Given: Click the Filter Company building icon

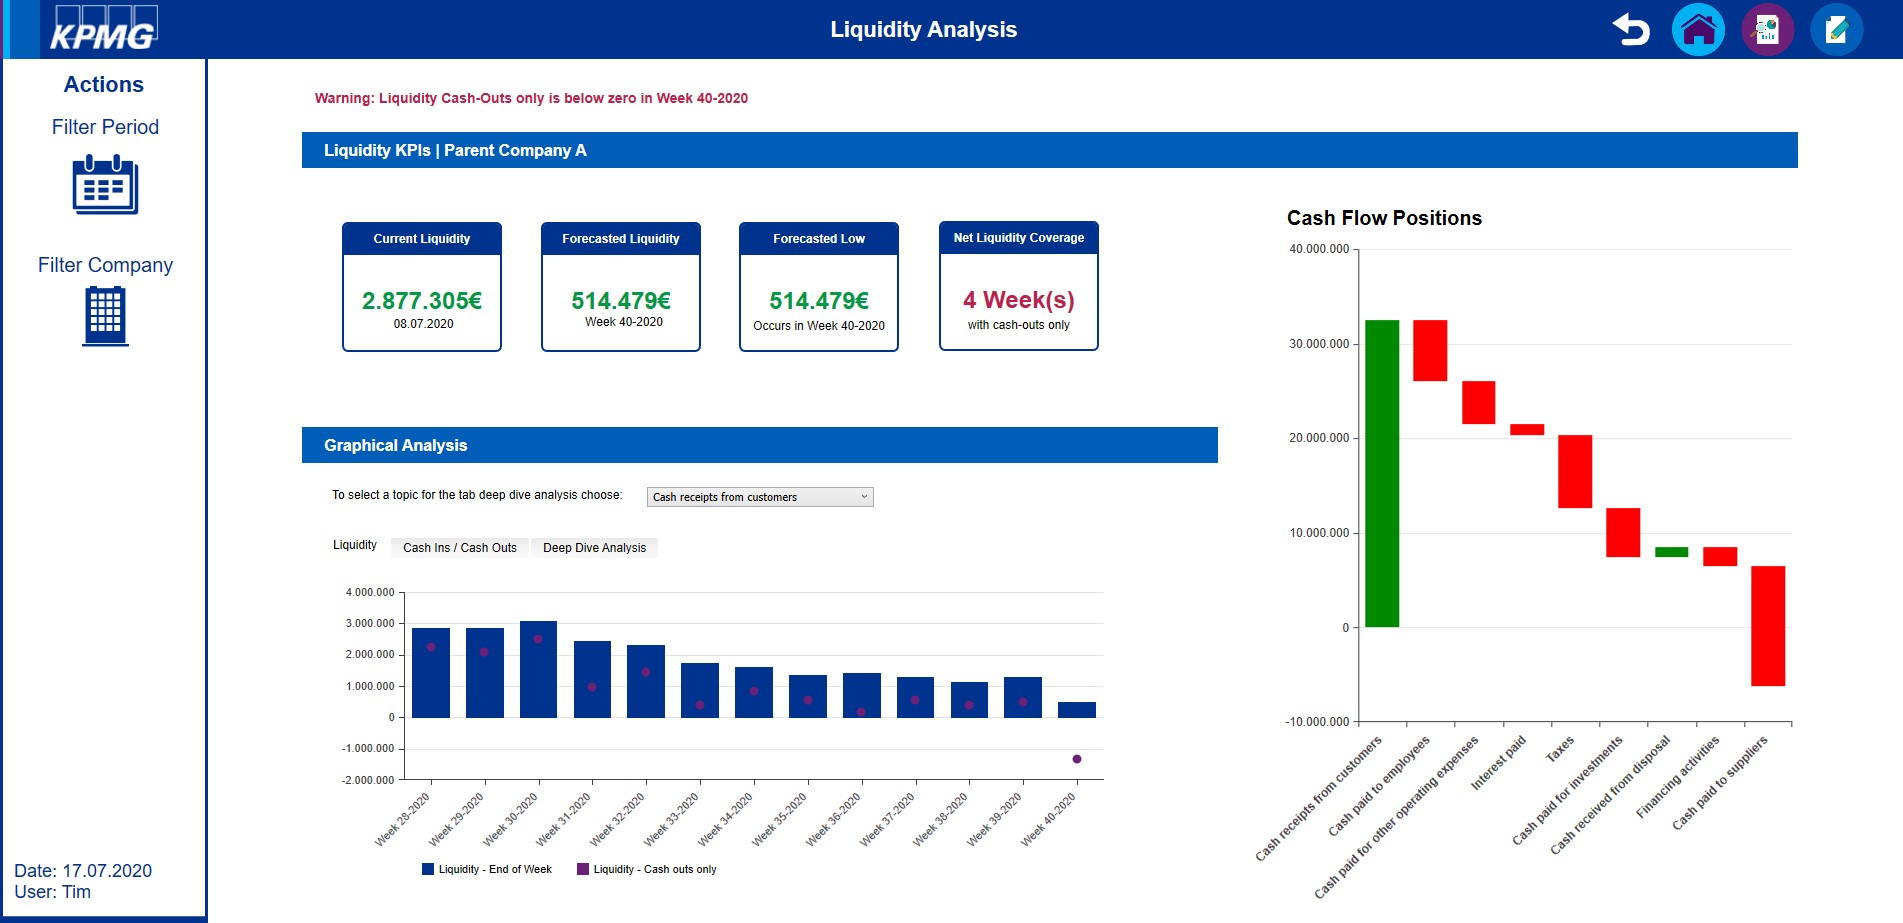Looking at the screenshot, I should click(104, 314).
